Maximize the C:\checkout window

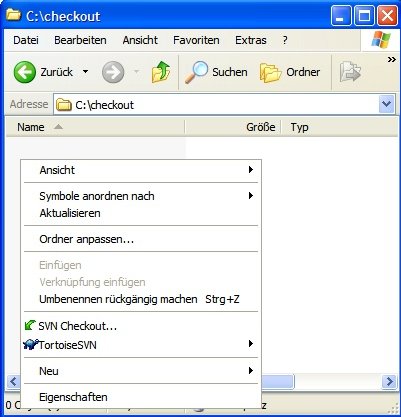(364, 16)
